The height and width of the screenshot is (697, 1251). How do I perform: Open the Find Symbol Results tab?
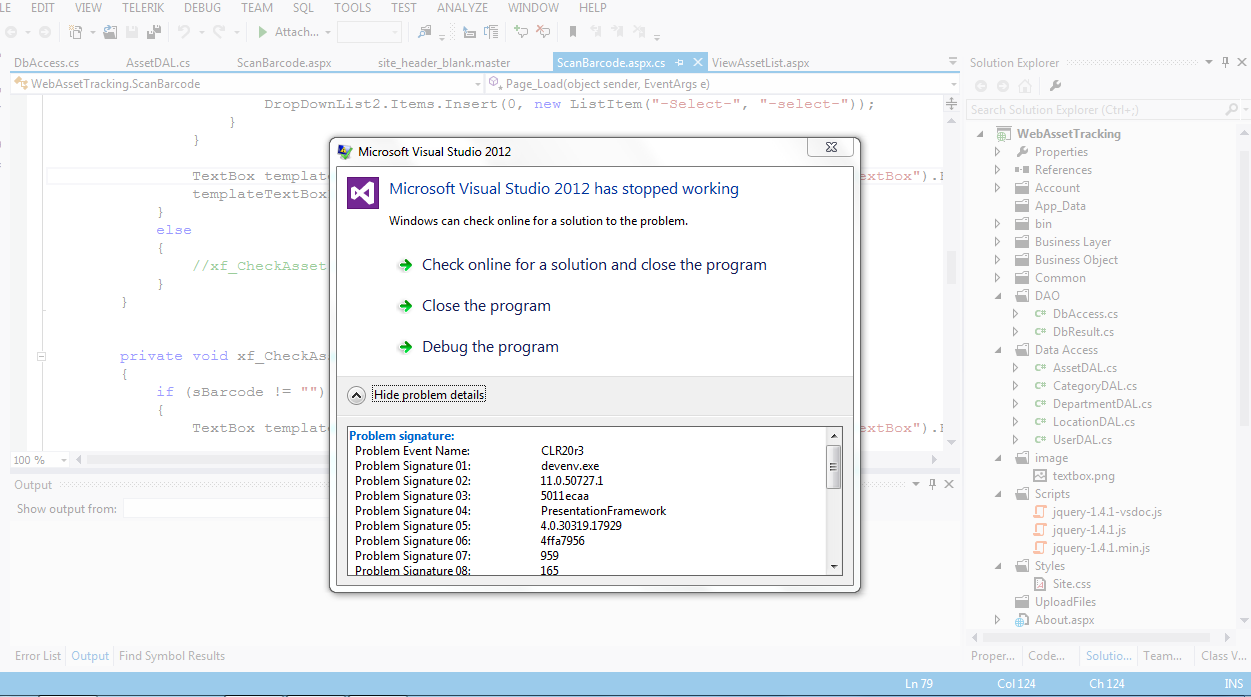(172, 656)
